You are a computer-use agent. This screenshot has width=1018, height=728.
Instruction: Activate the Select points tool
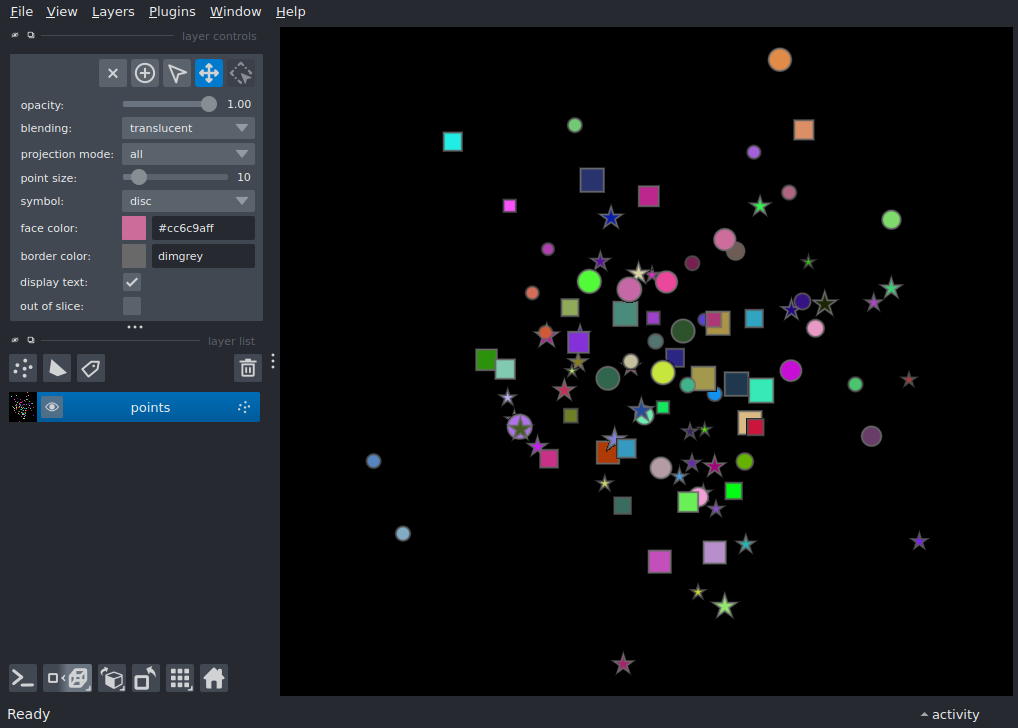click(177, 72)
